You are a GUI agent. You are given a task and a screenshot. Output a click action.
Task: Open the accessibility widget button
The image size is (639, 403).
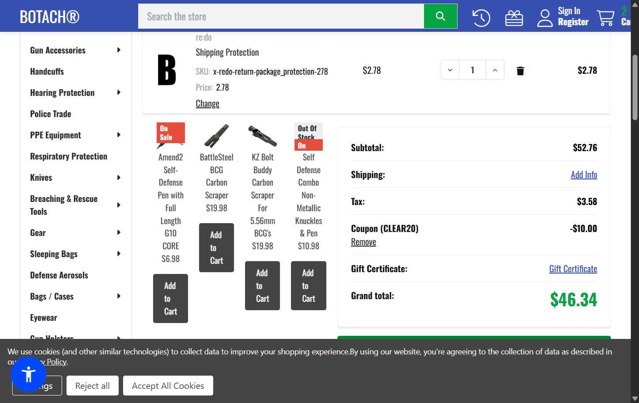pyautogui.click(x=28, y=374)
